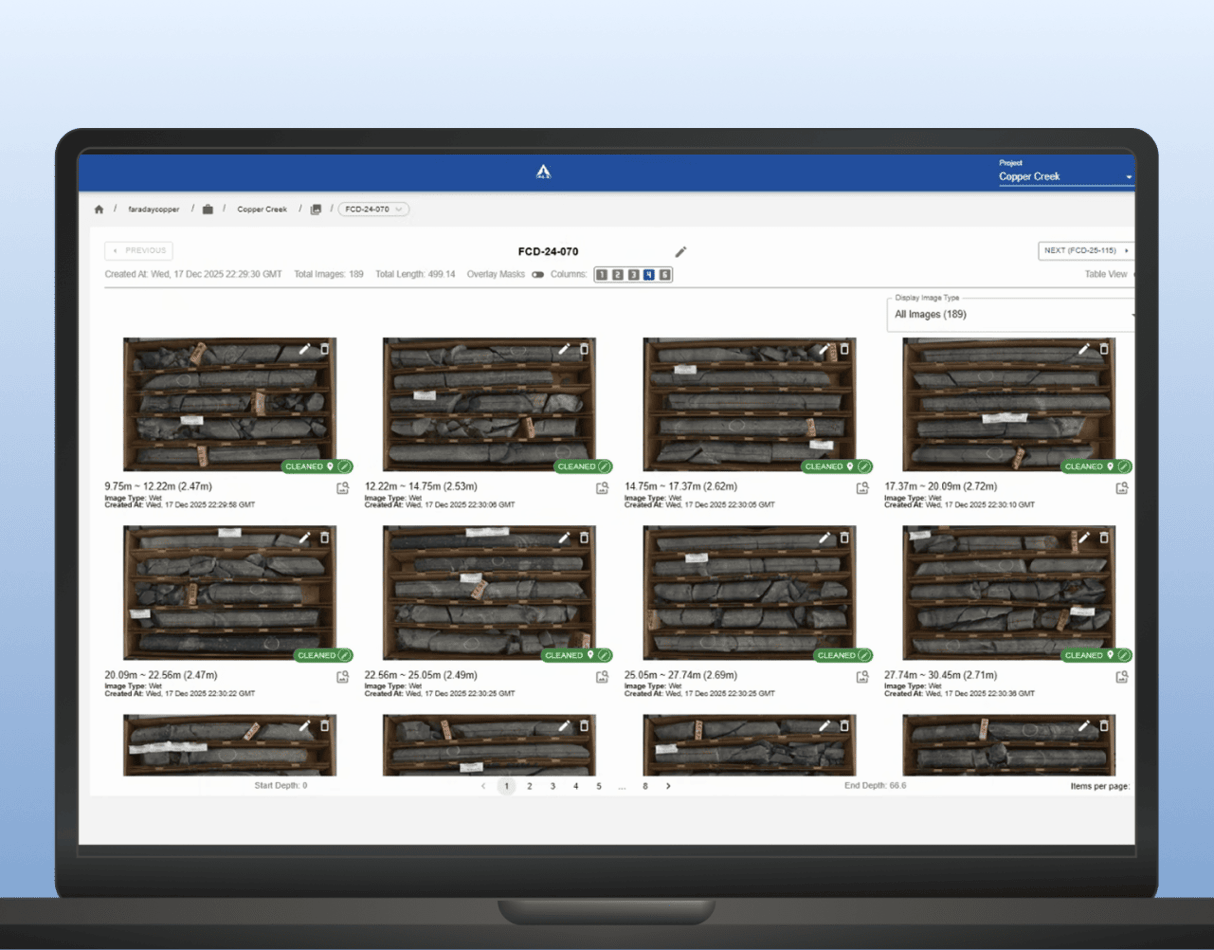Open the 17.37m ~ 20.09m core thumbnail
The height and width of the screenshot is (950, 1214).
(1009, 404)
